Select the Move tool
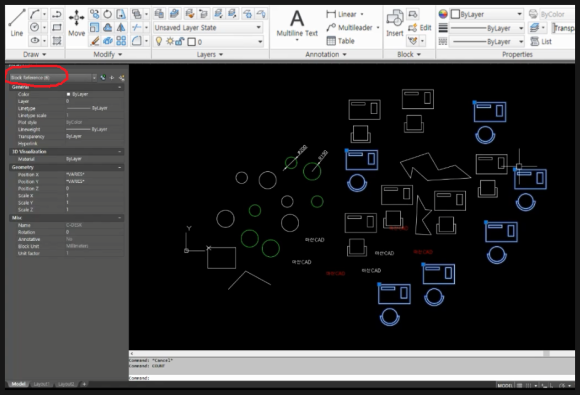The height and width of the screenshot is (395, 580). click(x=77, y=24)
